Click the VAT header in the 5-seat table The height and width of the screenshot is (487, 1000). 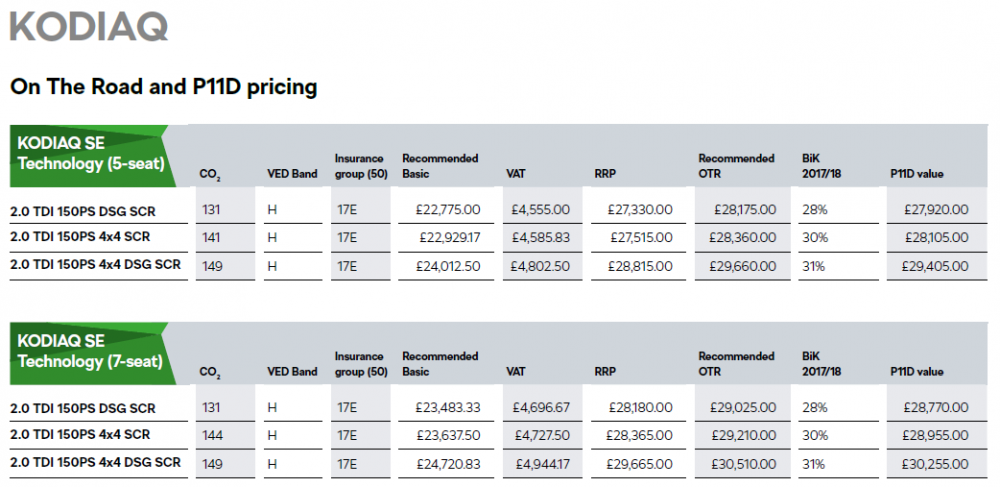click(x=515, y=174)
